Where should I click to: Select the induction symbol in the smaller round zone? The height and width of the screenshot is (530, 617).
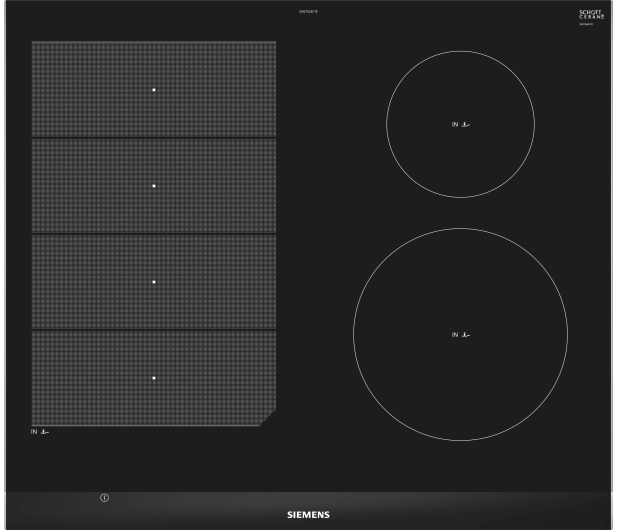click(461, 124)
